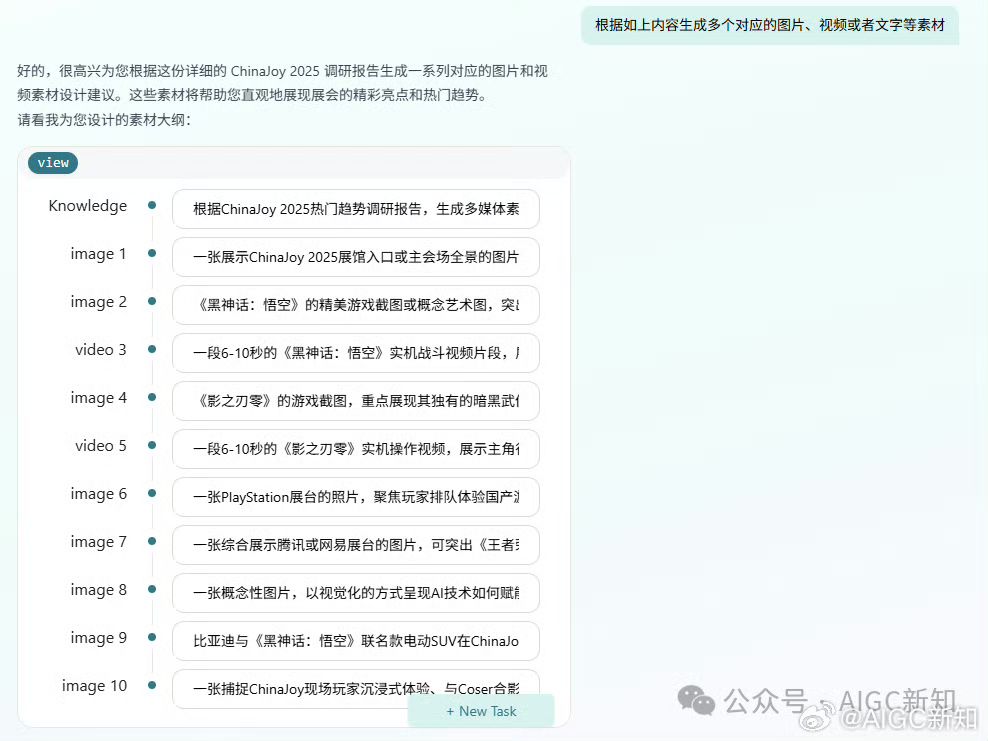Click the timeline dot beside image 2
Screen dimensions: 988x741
click(152, 301)
